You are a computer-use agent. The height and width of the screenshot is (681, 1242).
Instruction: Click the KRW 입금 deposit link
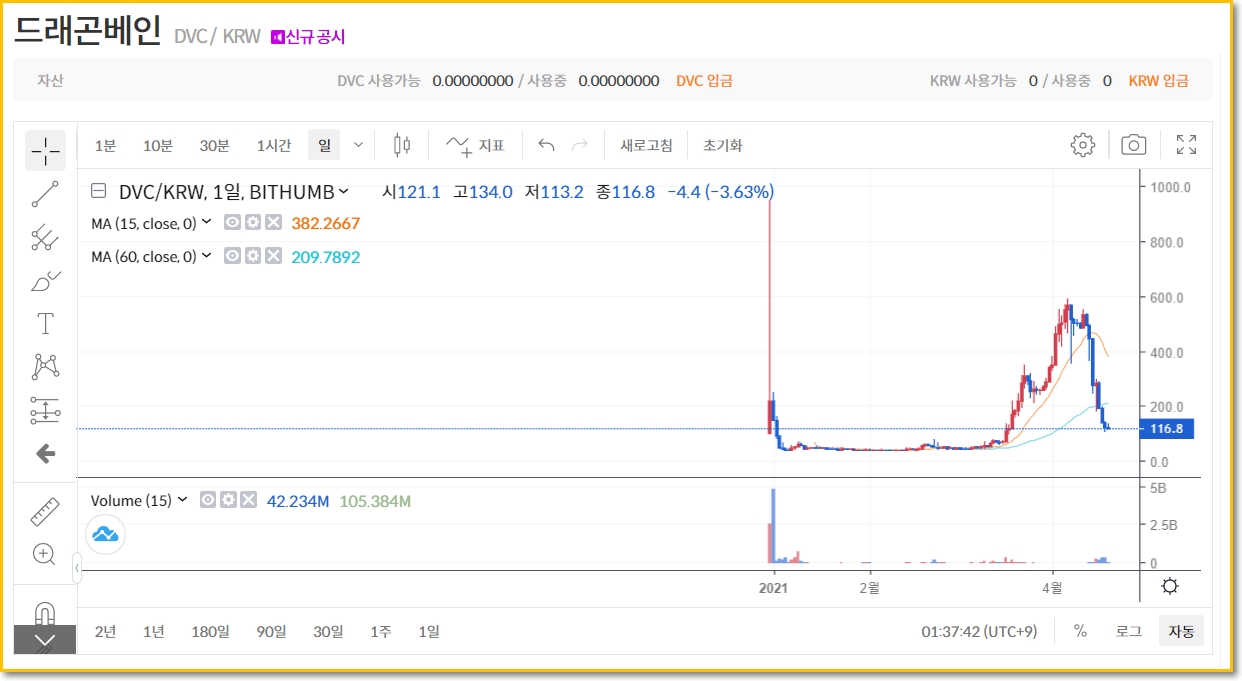click(1158, 81)
